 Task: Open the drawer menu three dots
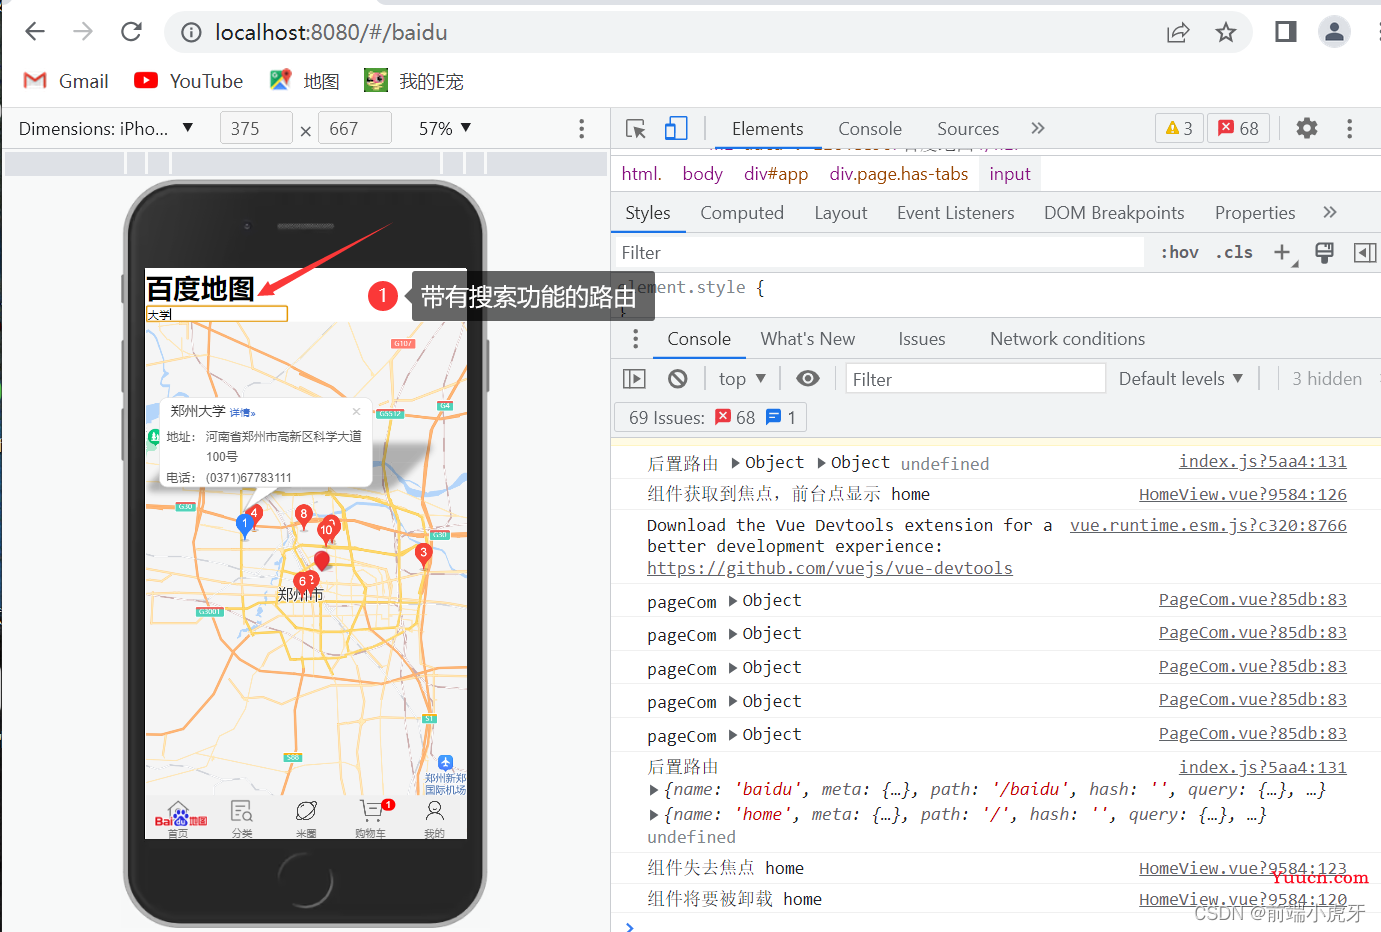pyautogui.click(x=635, y=339)
